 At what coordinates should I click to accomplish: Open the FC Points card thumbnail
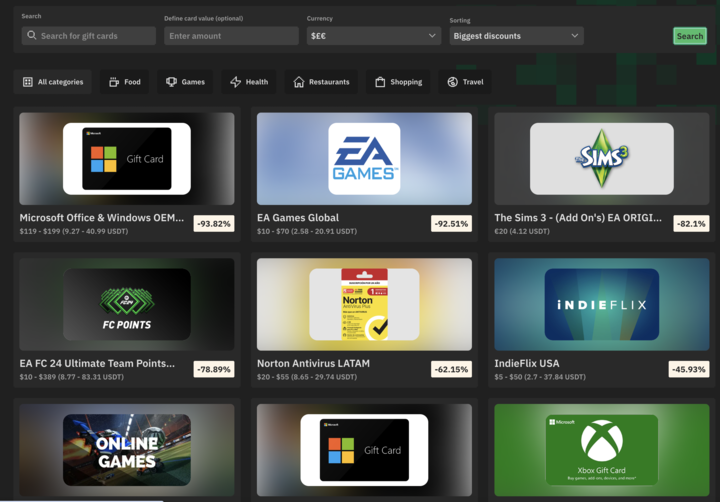click(127, 304)
